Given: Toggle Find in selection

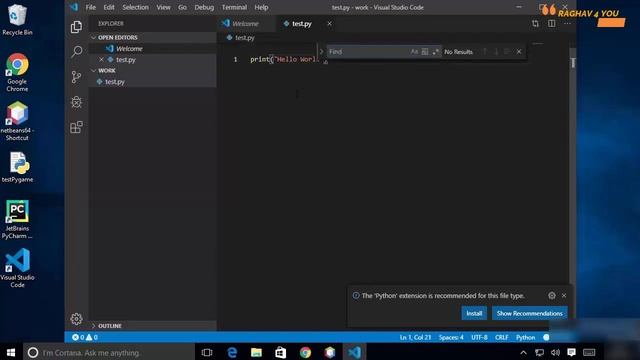Looking at the screenshot, I should pyautogui.click(x=507, y=52).
